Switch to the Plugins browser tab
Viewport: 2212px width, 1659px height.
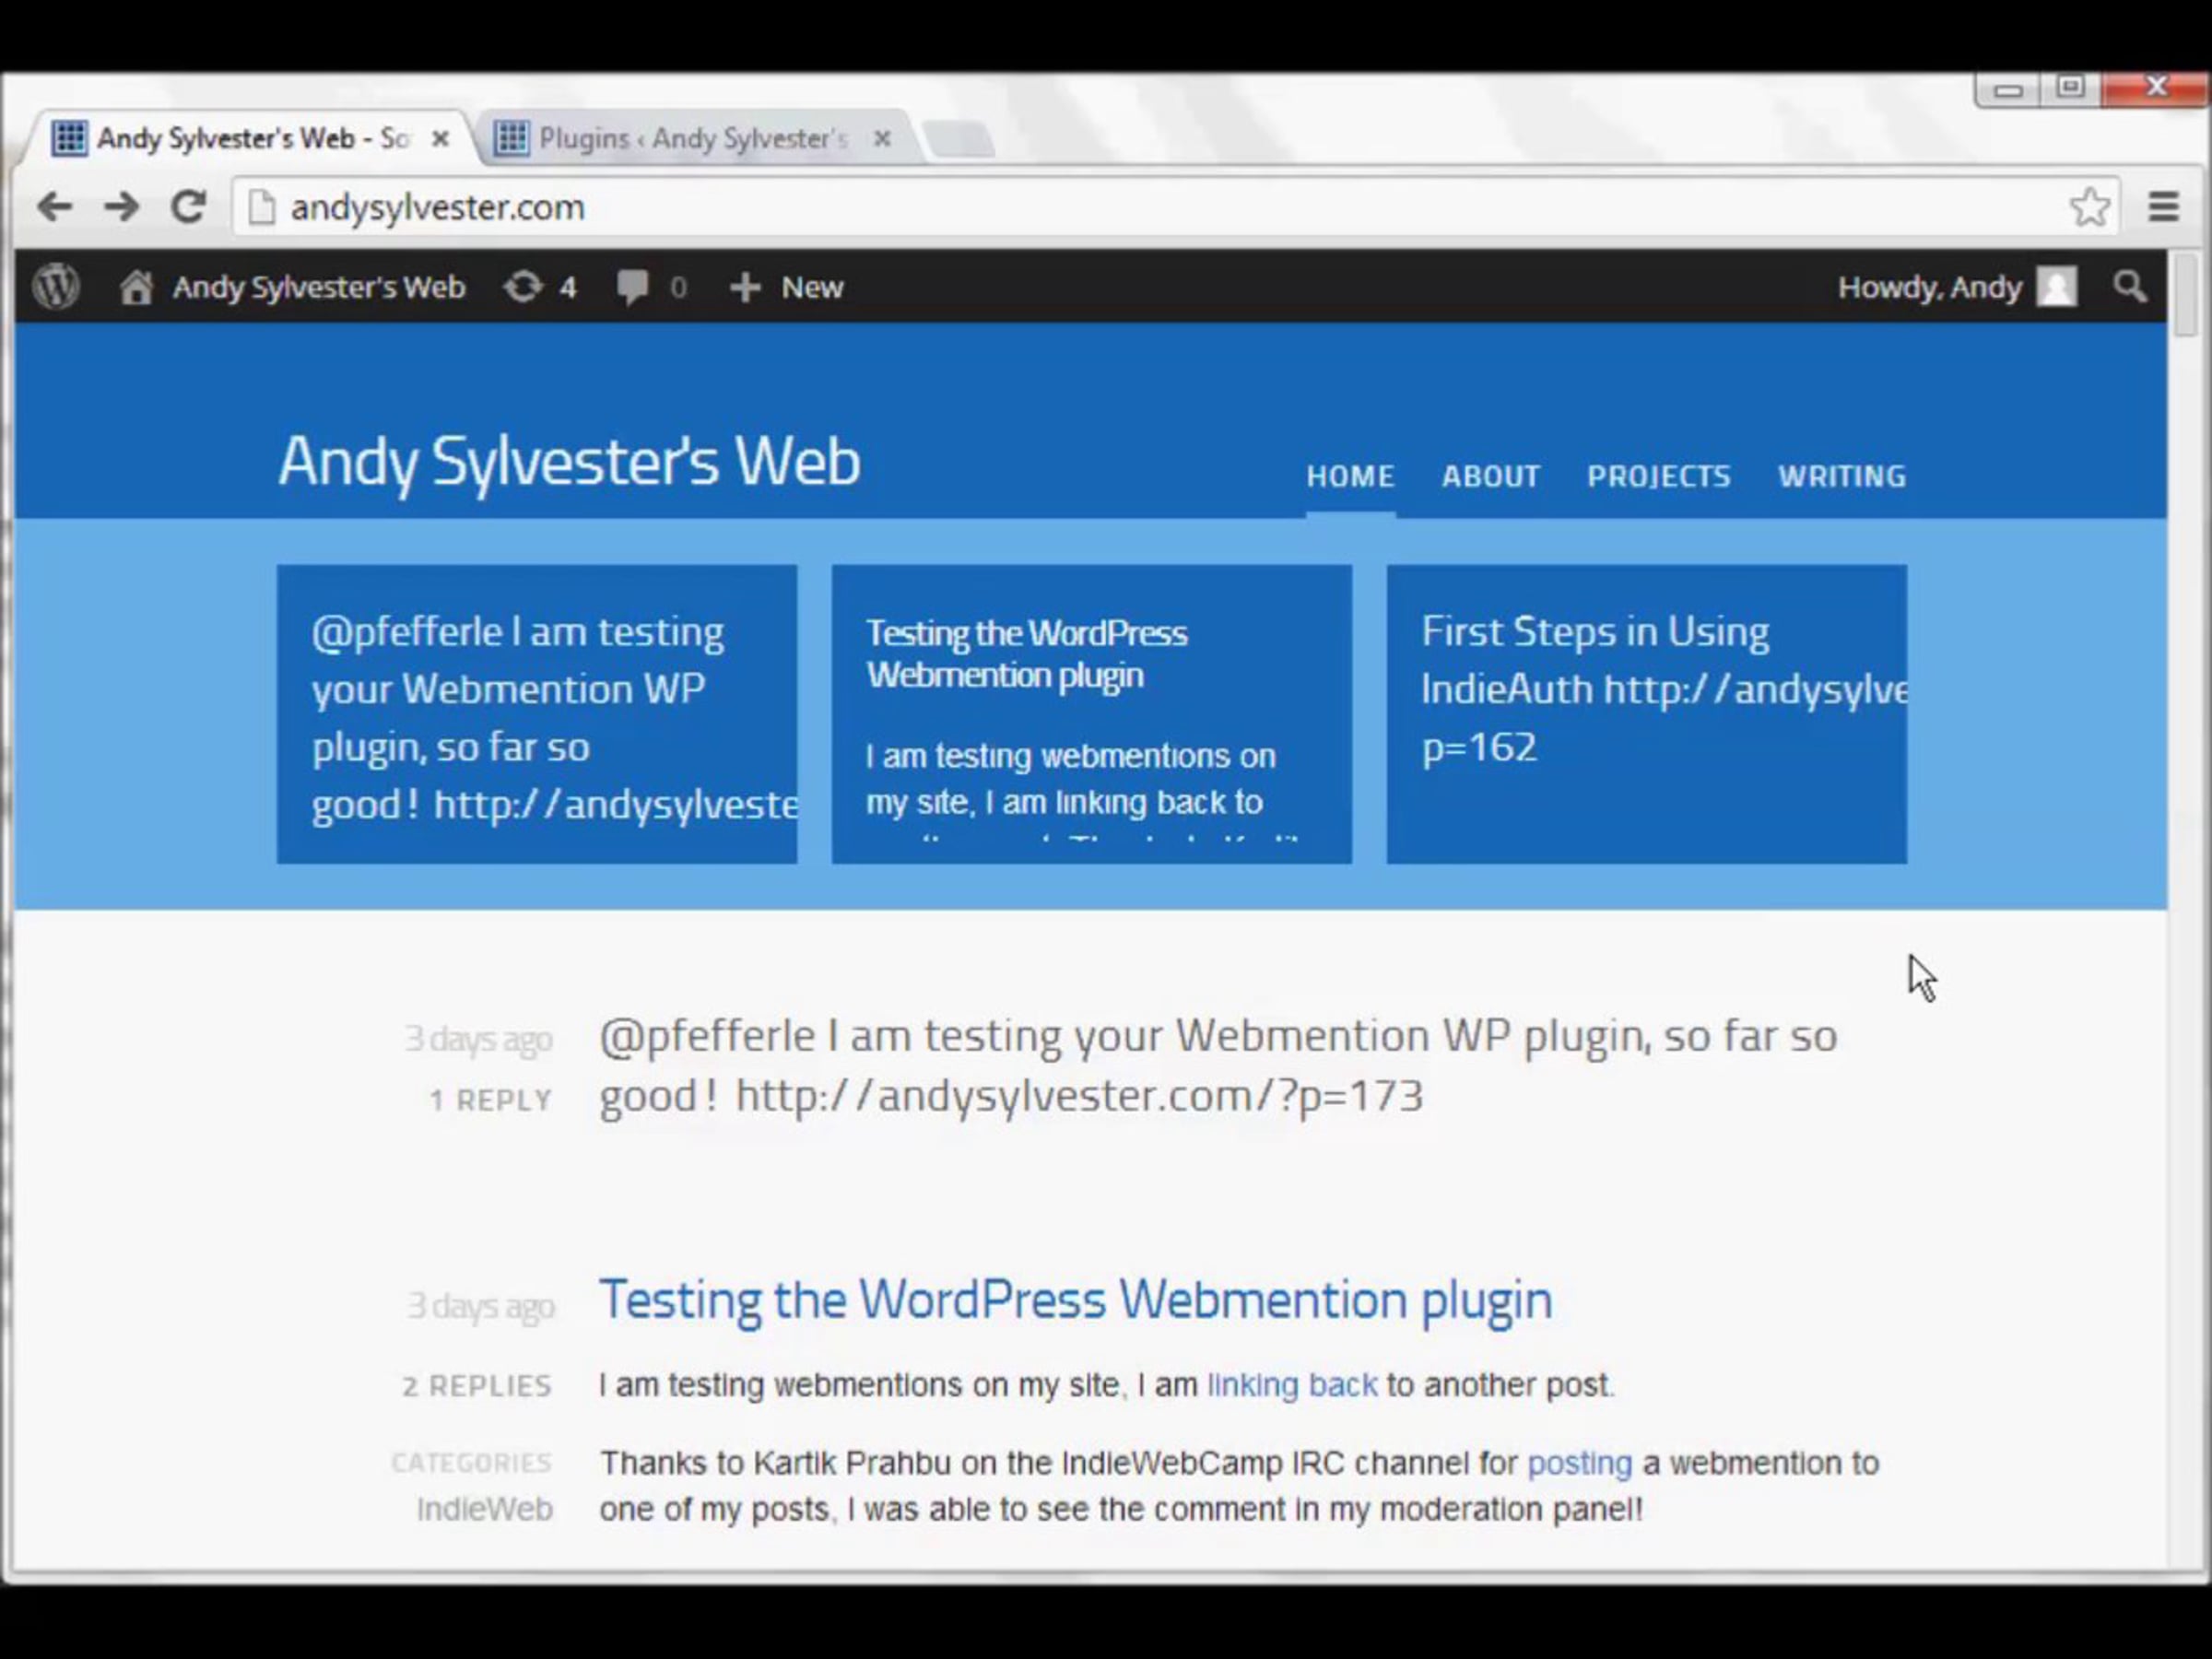tap(693, 138)
